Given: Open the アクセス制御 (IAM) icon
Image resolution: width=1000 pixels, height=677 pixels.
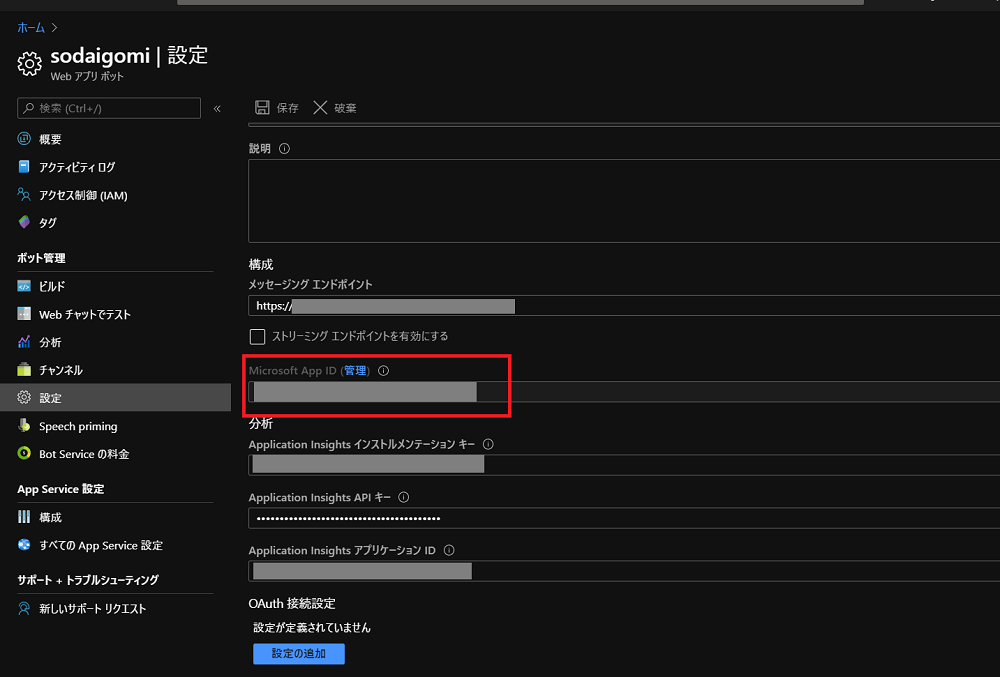Looking at the screenshot, I should [24, 194].
